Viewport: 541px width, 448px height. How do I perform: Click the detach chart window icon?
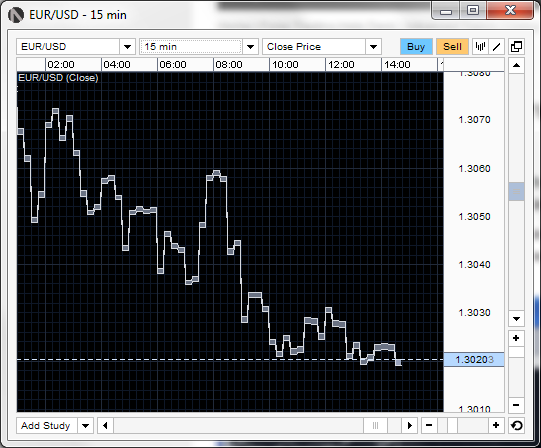pos(516,47)
